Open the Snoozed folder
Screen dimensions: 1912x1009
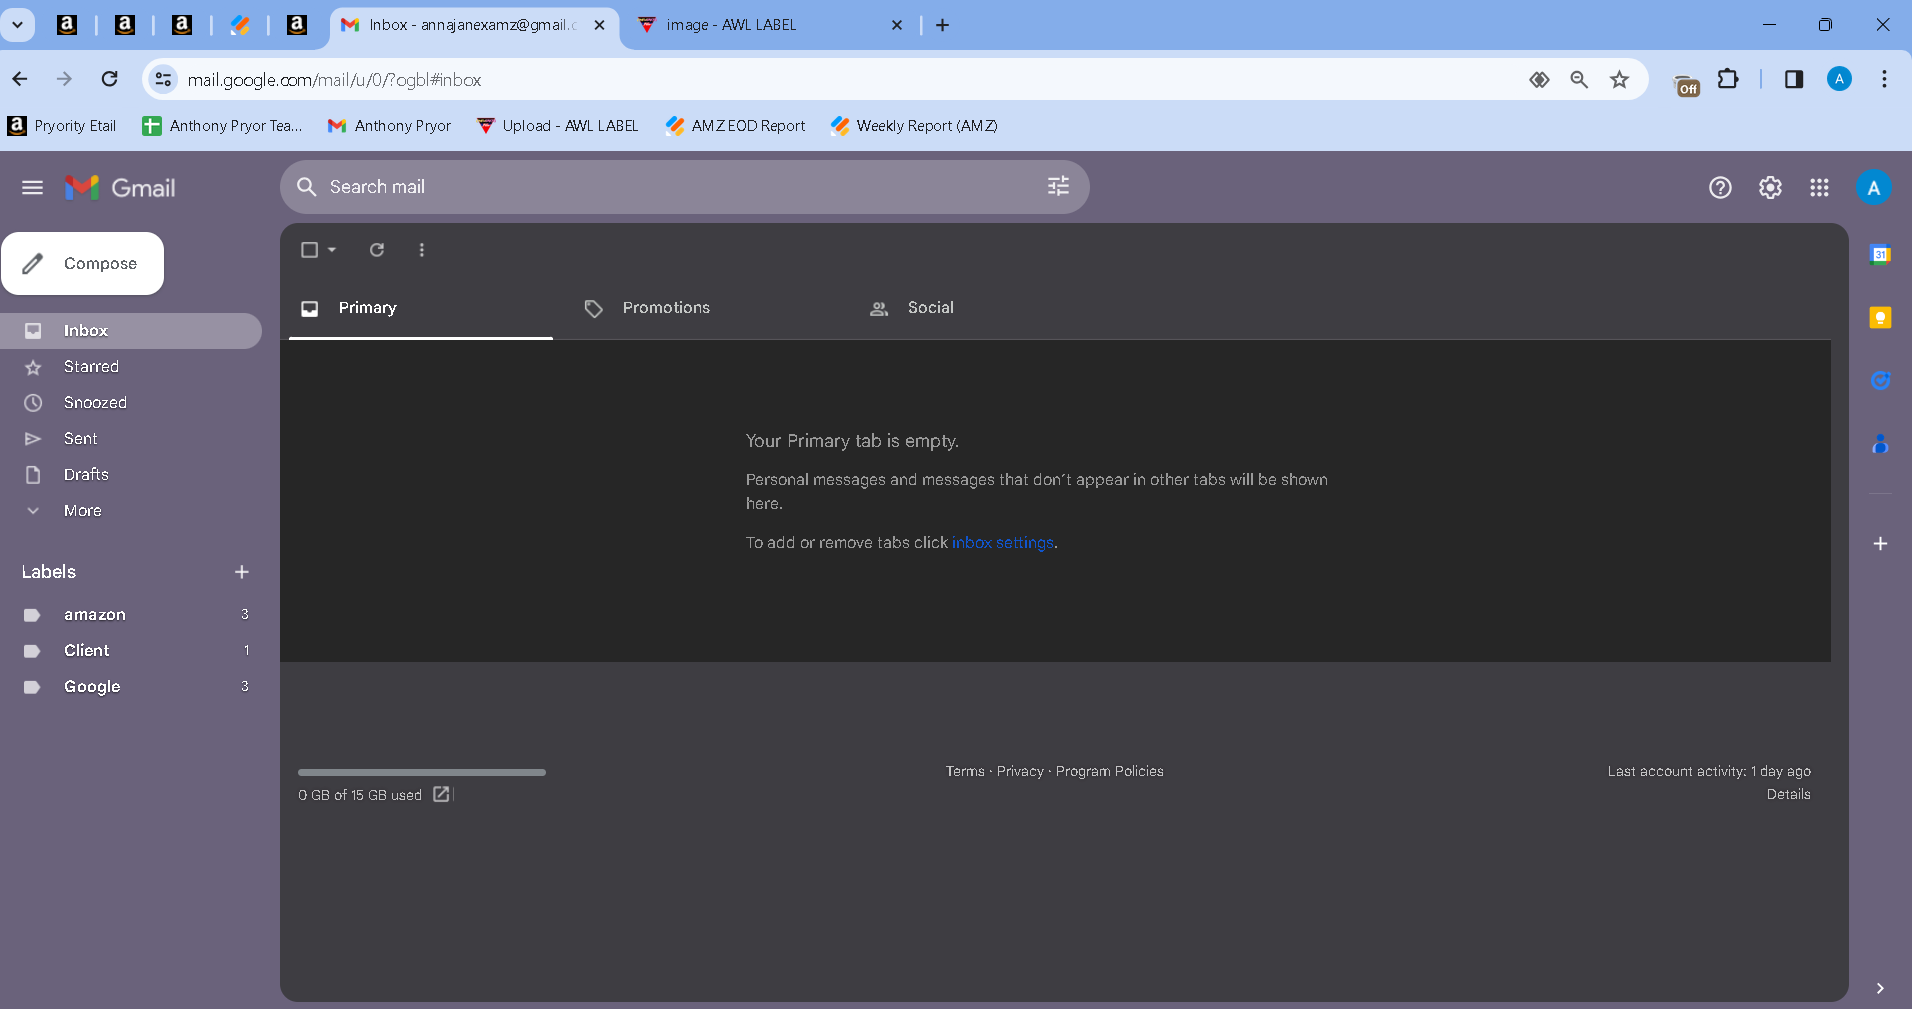130,403
